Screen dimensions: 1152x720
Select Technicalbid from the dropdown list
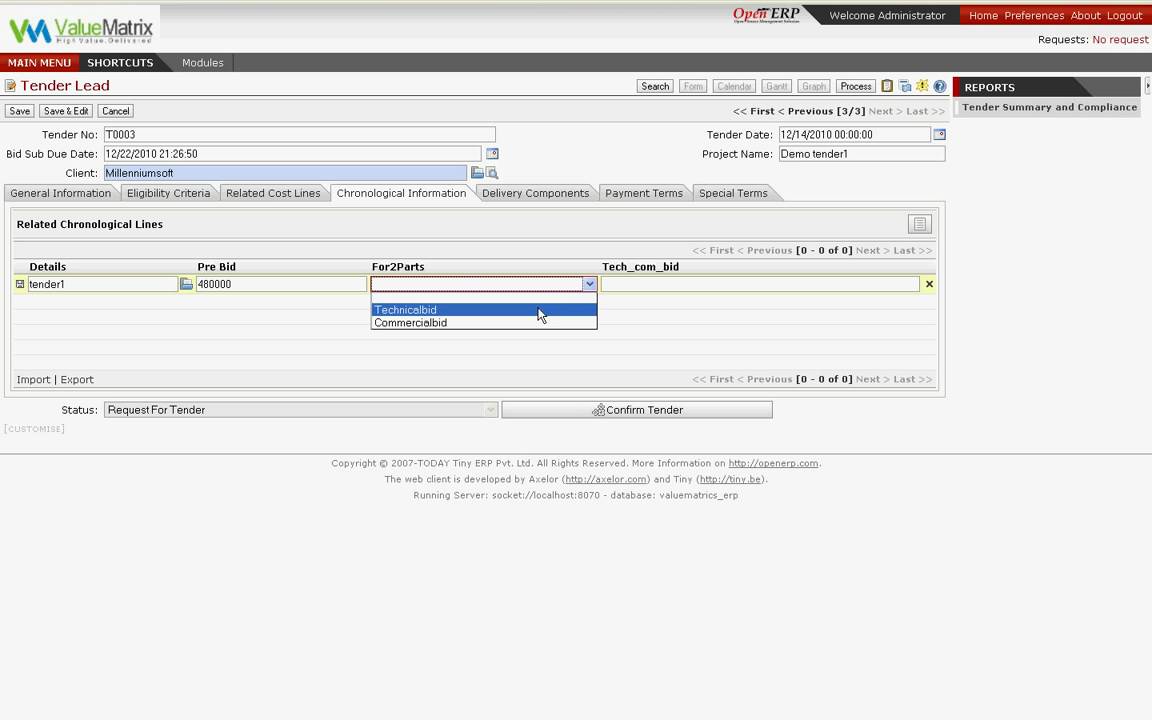tap(484, 310)
